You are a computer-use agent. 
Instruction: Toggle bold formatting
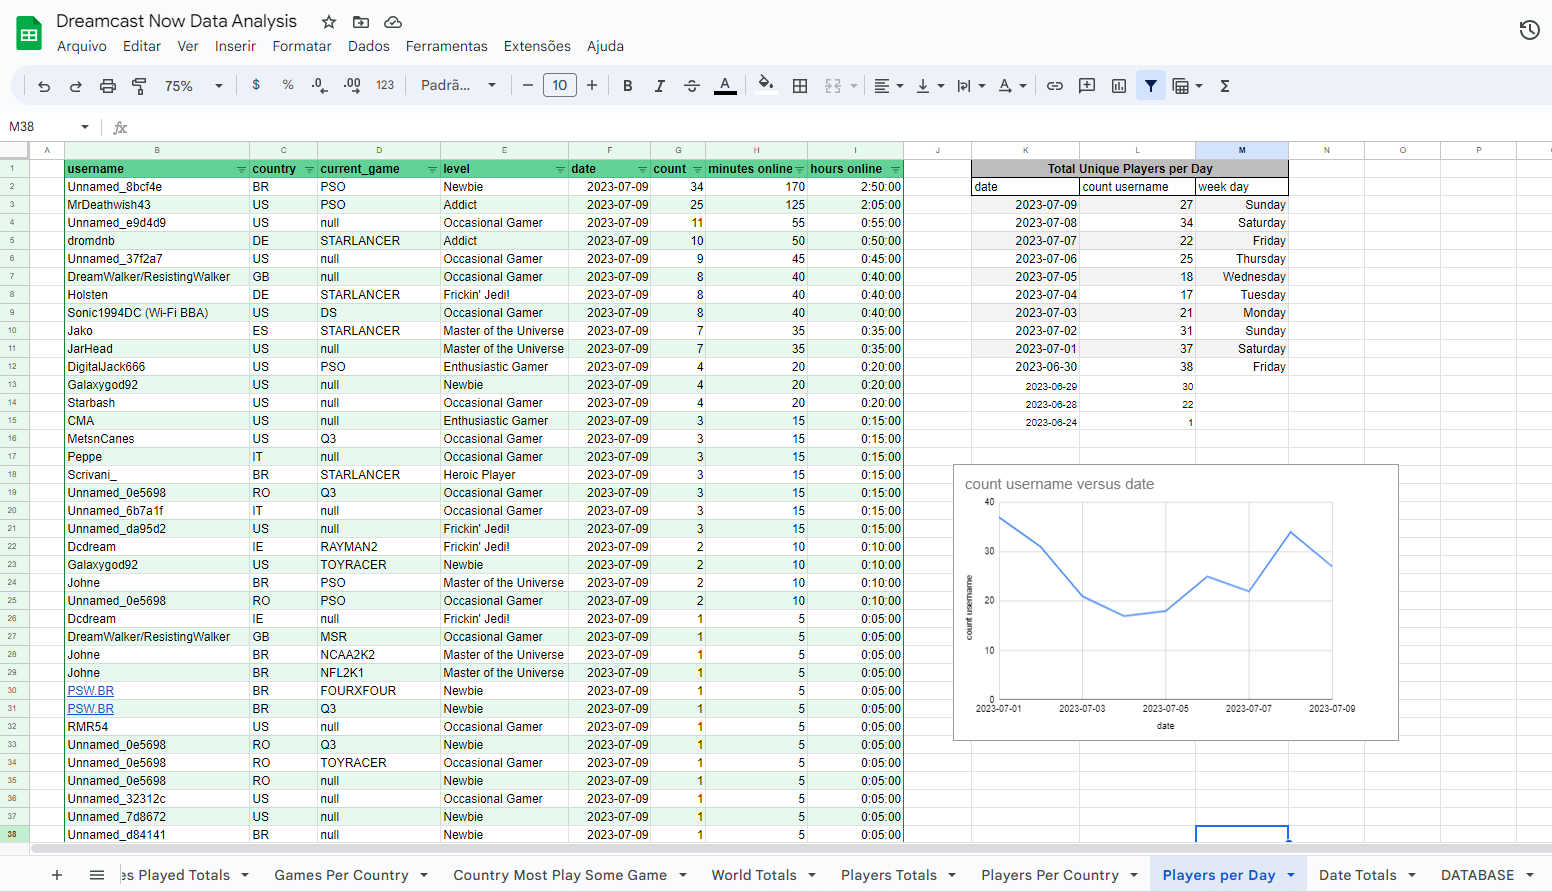point(628,86)
